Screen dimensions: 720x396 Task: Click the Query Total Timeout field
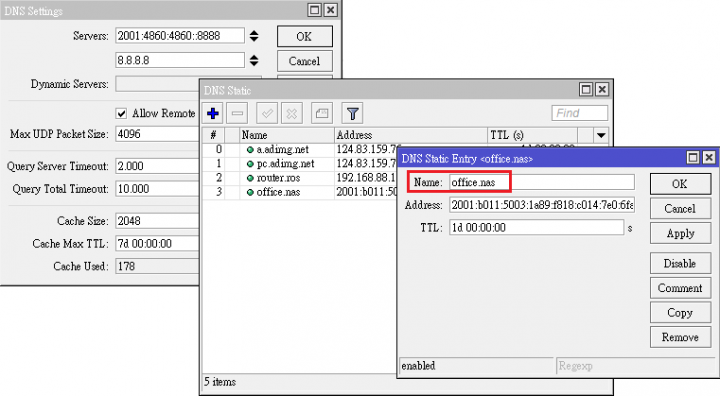click(x=157, y=189)
